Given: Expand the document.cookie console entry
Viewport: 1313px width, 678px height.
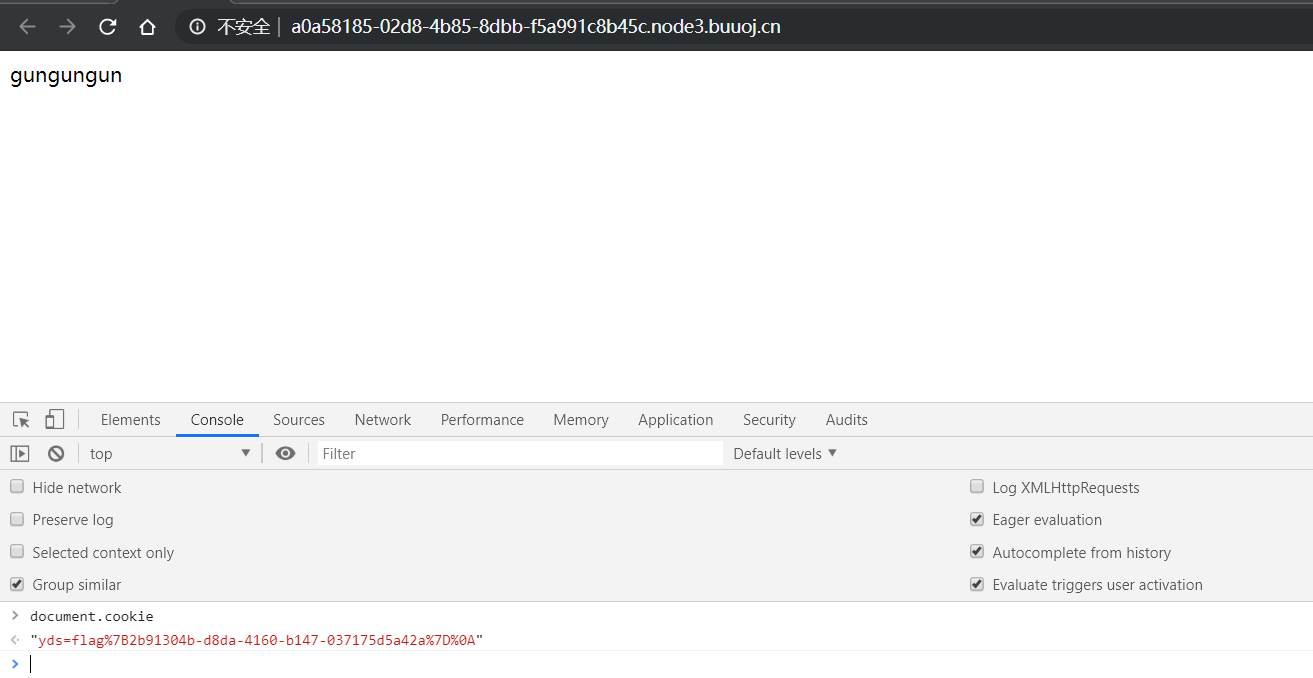Looking at the screenshot, I should click(x=14, y=616).
